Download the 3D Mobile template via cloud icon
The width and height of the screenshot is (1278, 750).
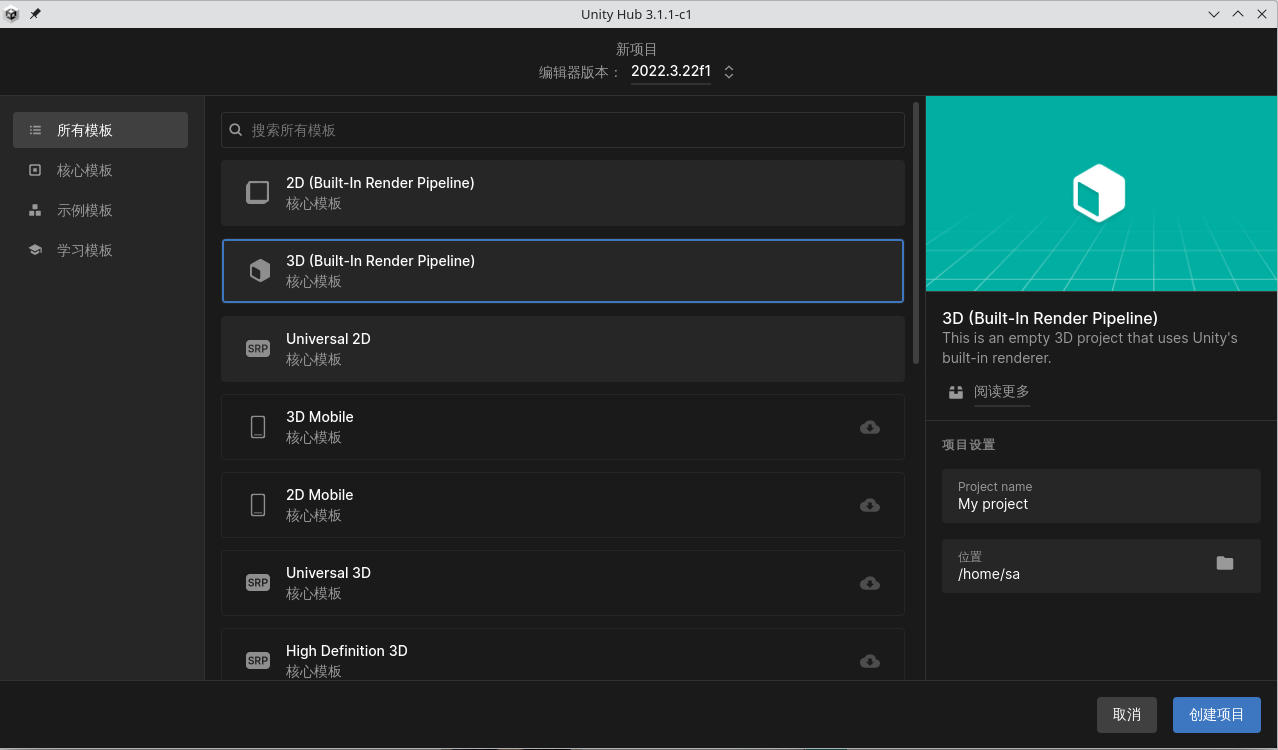(x=870, y=427)
